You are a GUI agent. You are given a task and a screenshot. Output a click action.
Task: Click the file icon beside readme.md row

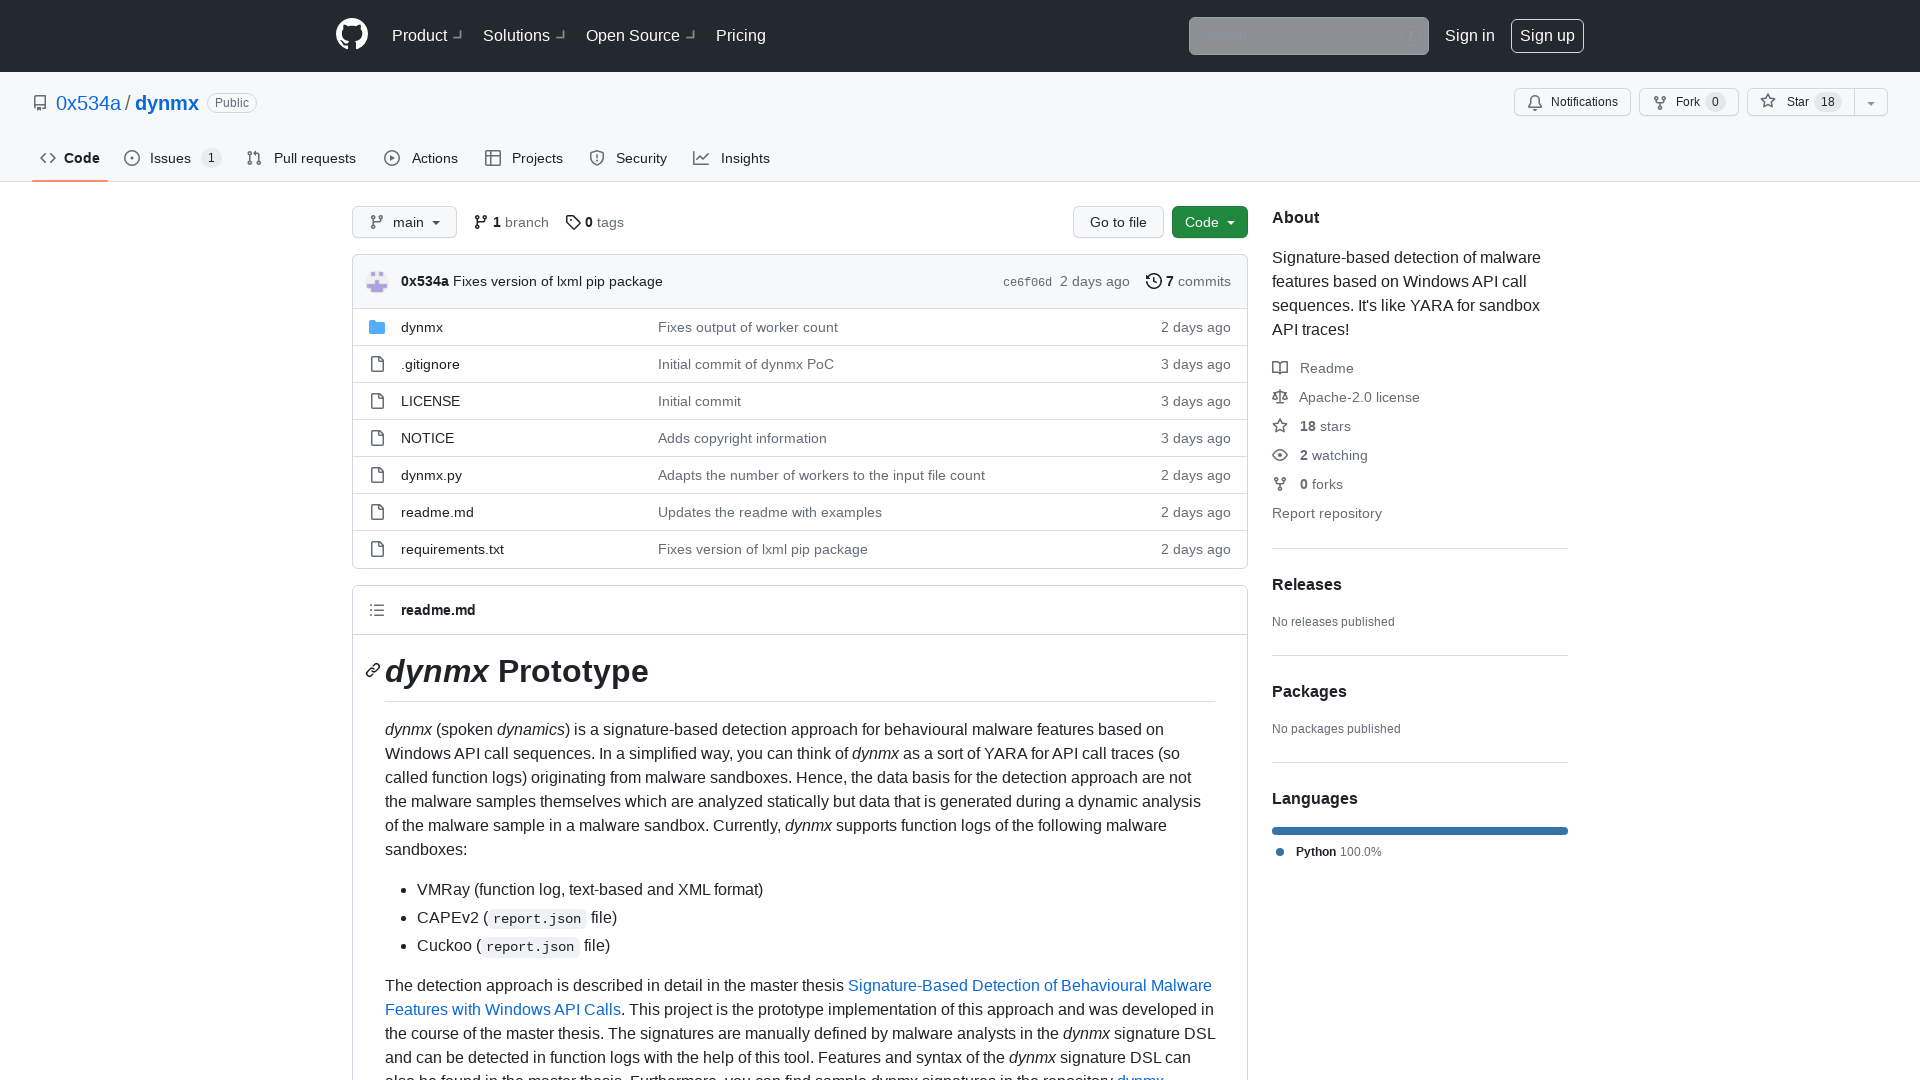[377, 512]
